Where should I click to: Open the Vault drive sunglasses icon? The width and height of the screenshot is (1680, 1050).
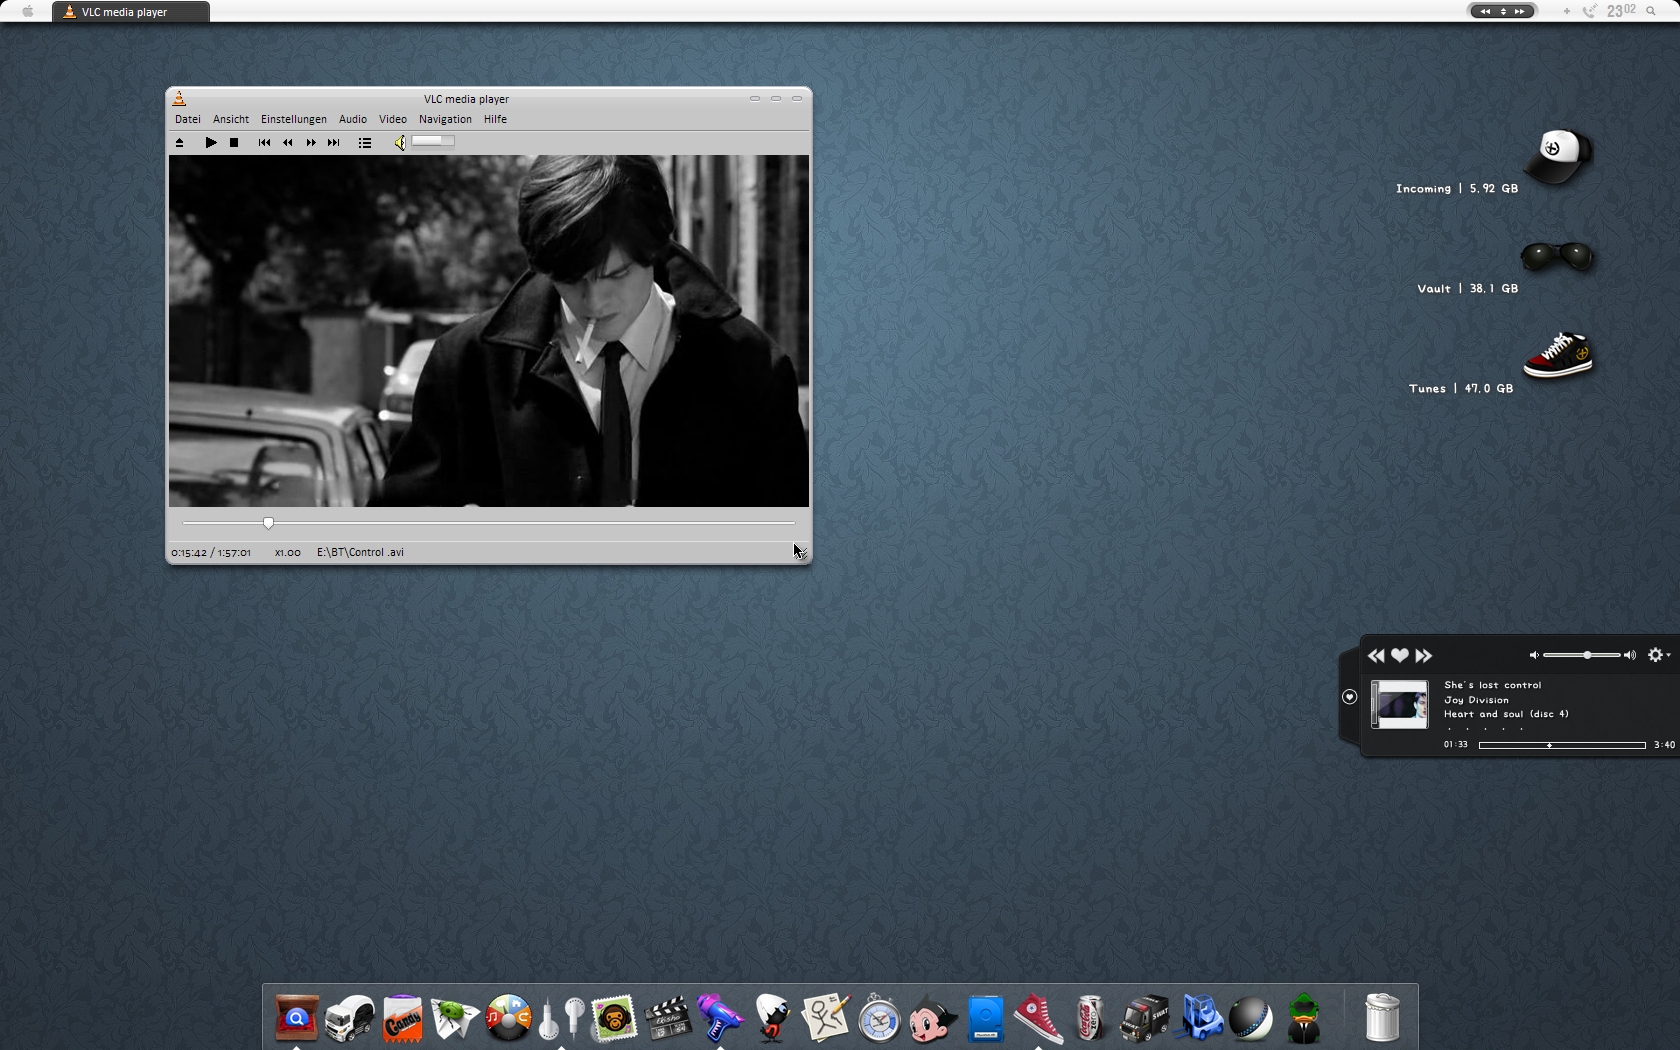pyautogui.click(x=1557, y=256)
